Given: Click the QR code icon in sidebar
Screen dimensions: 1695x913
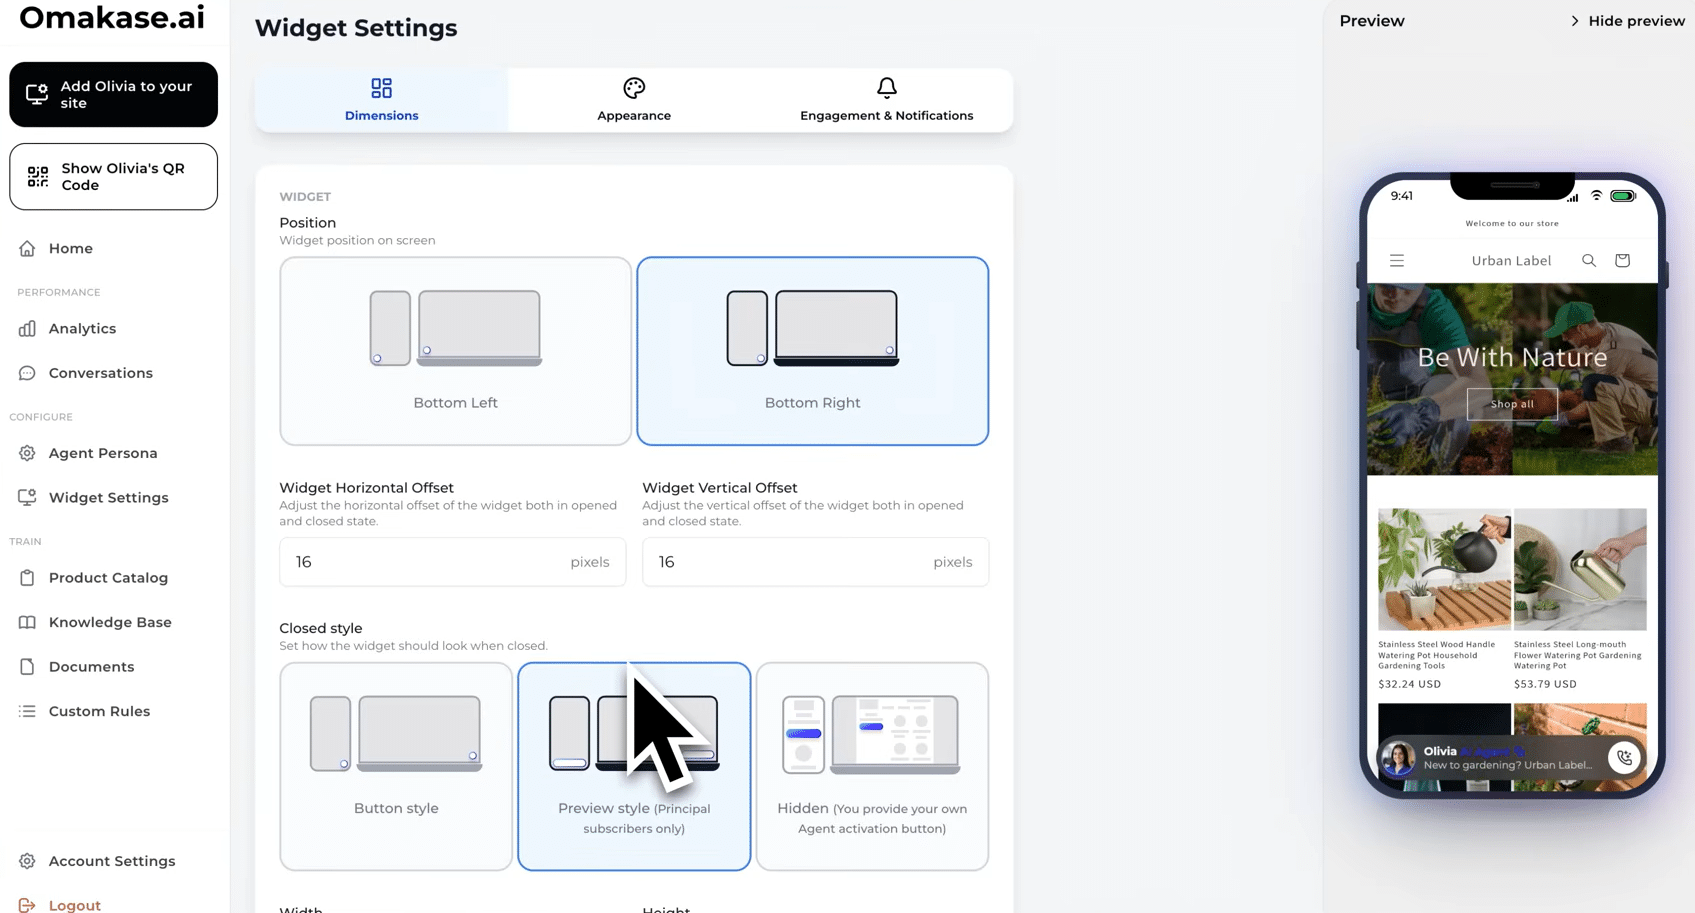Looking at the screenshot, I should point(38,177).
